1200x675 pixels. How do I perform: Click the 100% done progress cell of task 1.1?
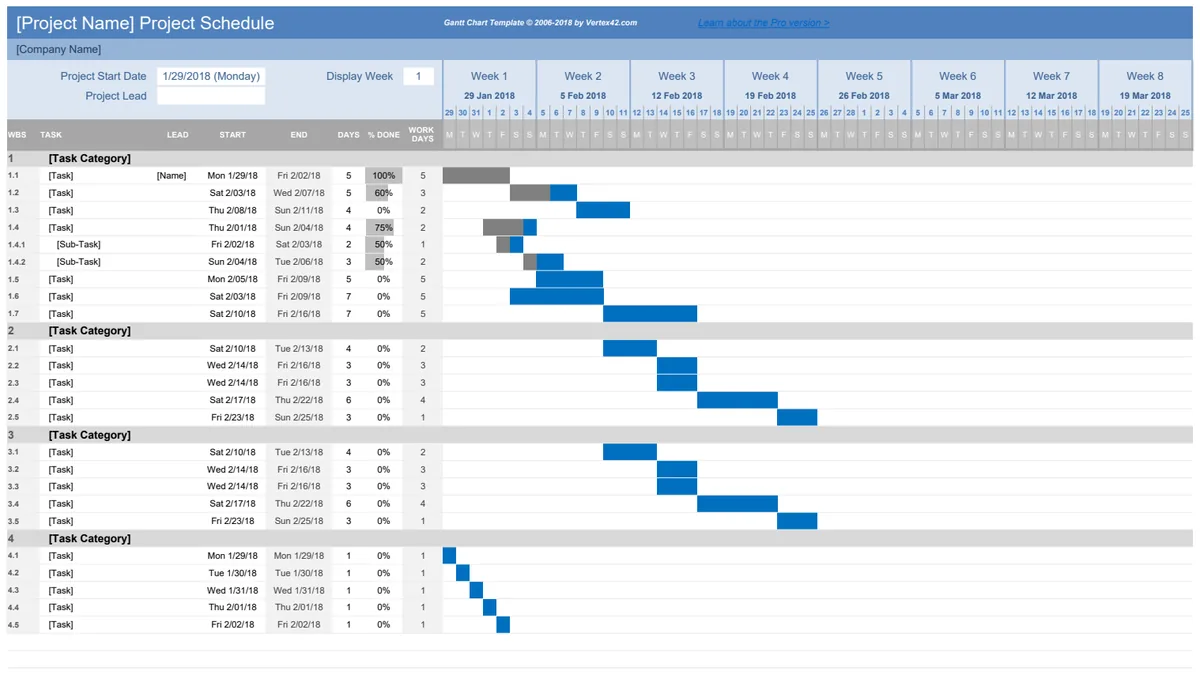click(383, 176)
